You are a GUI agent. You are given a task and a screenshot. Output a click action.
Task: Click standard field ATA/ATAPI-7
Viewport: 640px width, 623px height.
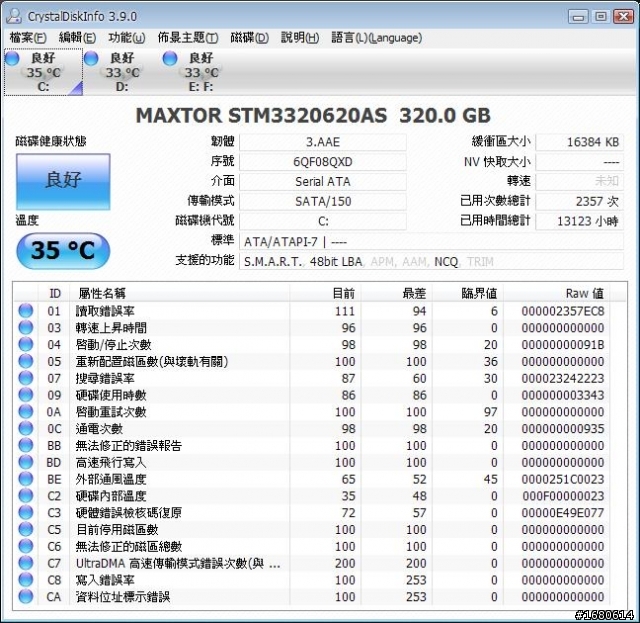point(431,242)
